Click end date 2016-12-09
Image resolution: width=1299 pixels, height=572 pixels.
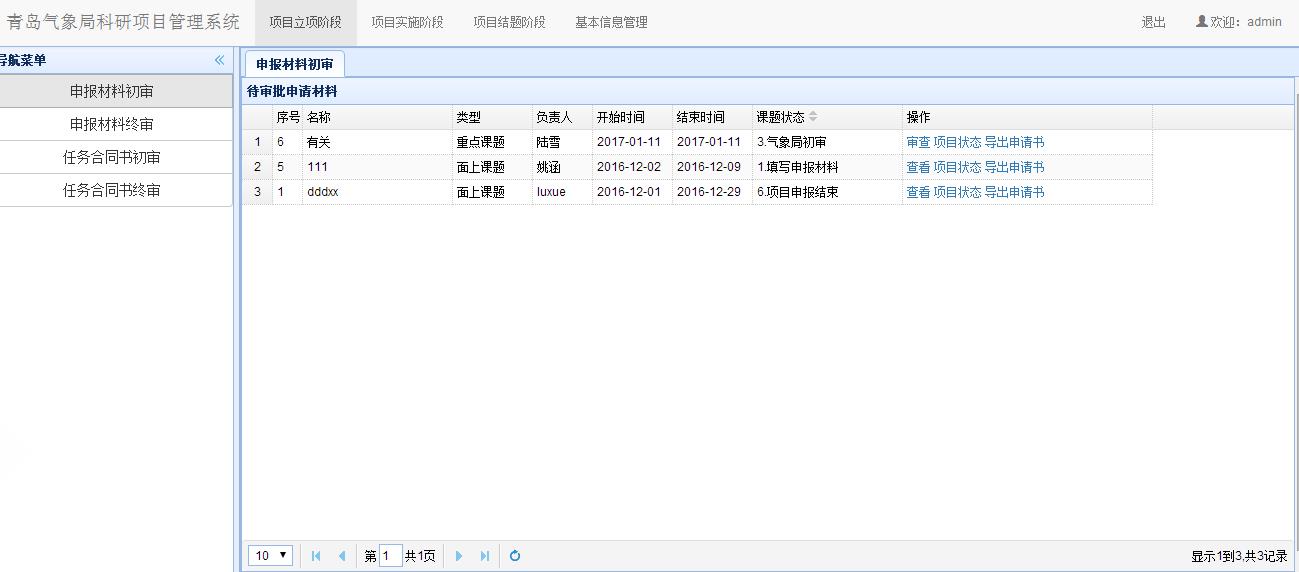tap(712, 167)
